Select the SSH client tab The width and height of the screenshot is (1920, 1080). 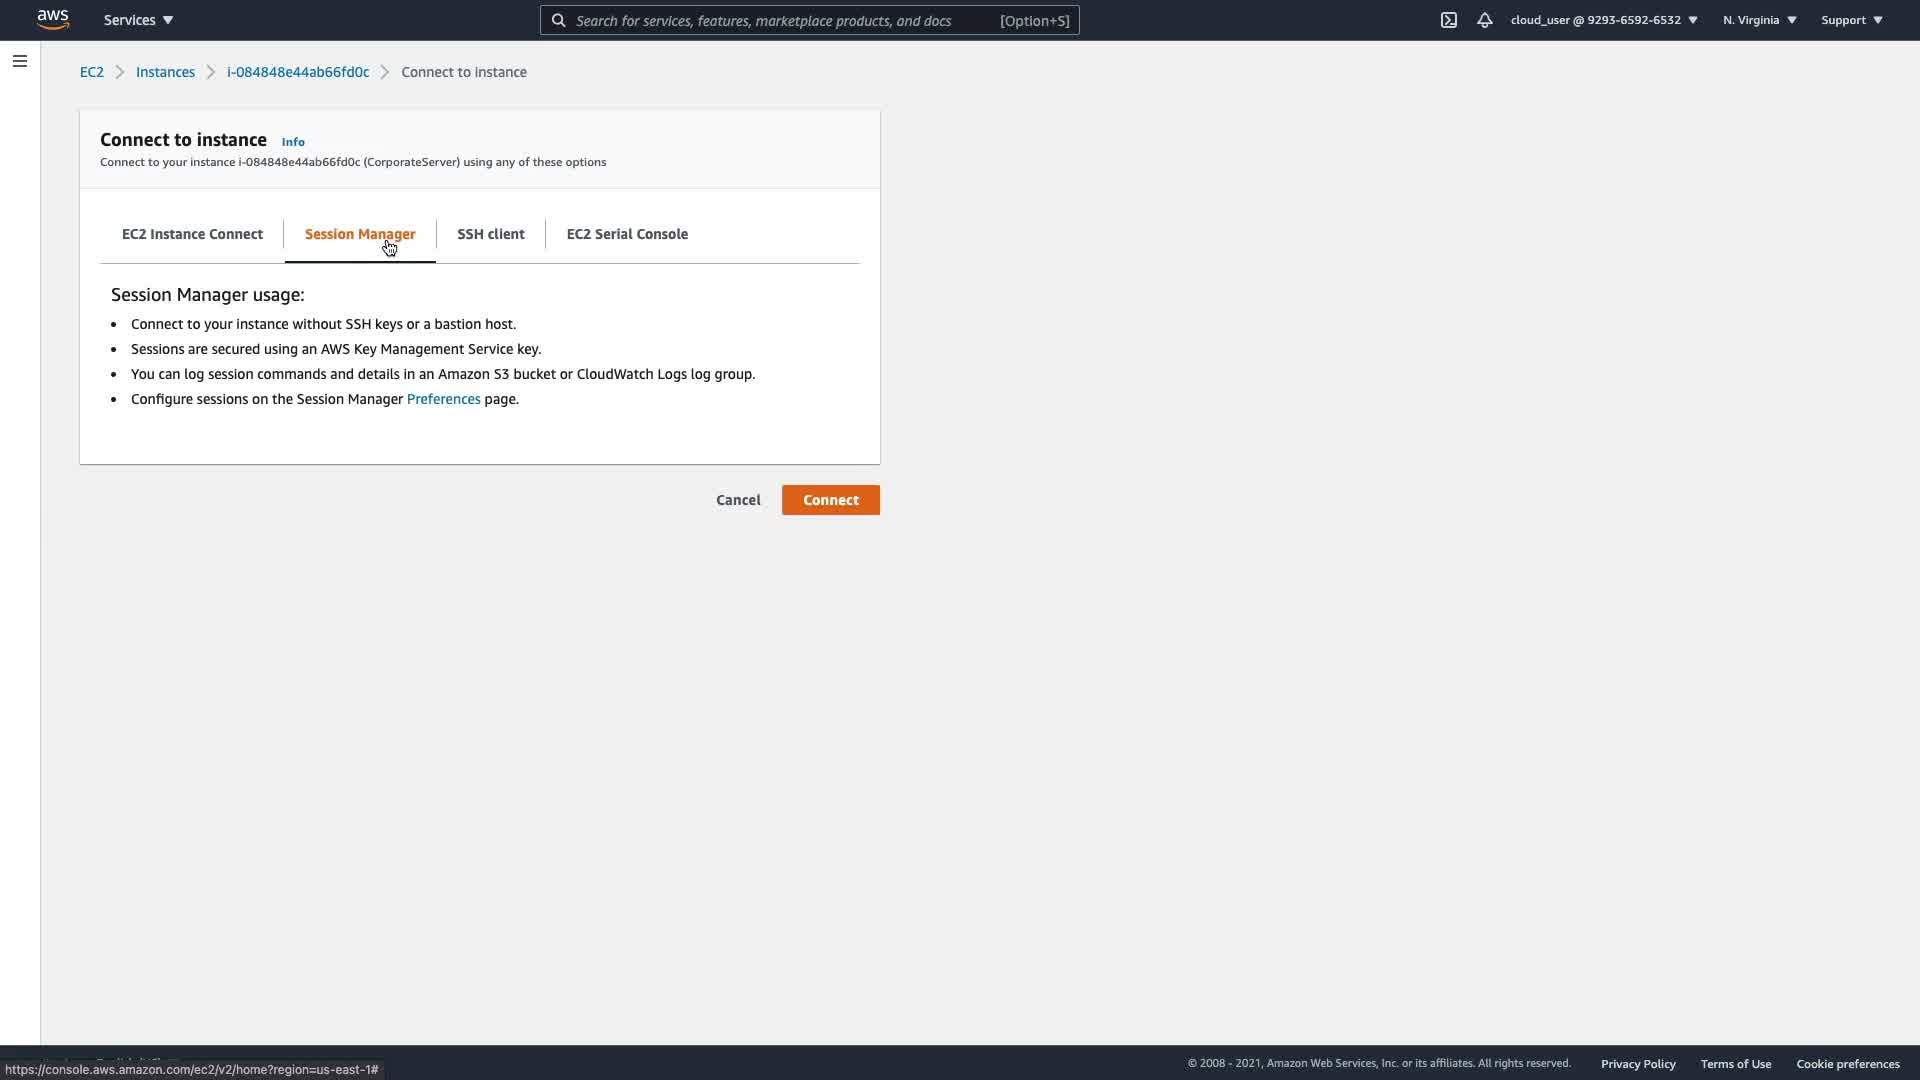[x=490, y=234]
